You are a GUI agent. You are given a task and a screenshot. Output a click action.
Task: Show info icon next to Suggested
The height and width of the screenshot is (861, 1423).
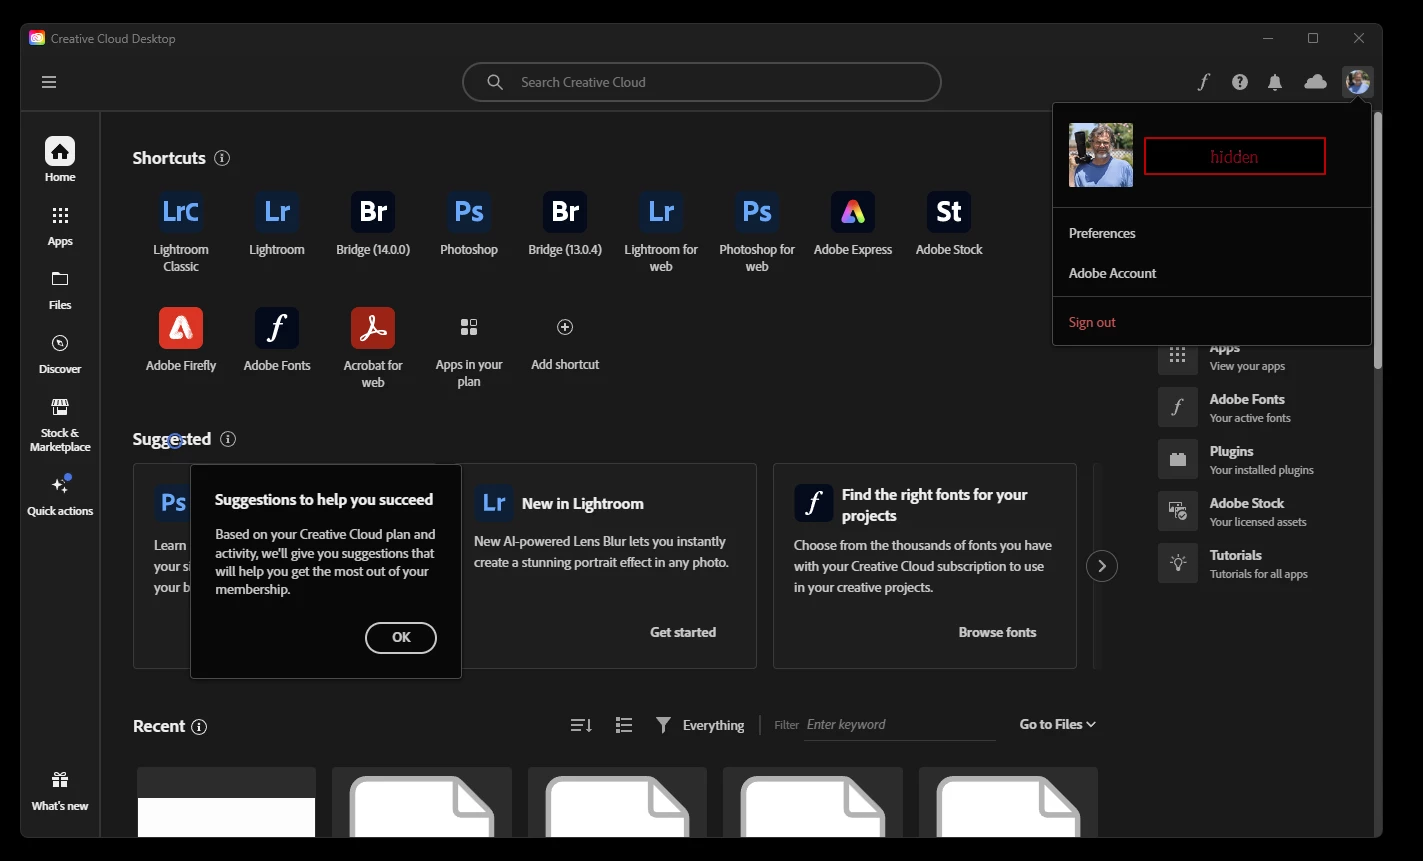[x=228, y=439]
